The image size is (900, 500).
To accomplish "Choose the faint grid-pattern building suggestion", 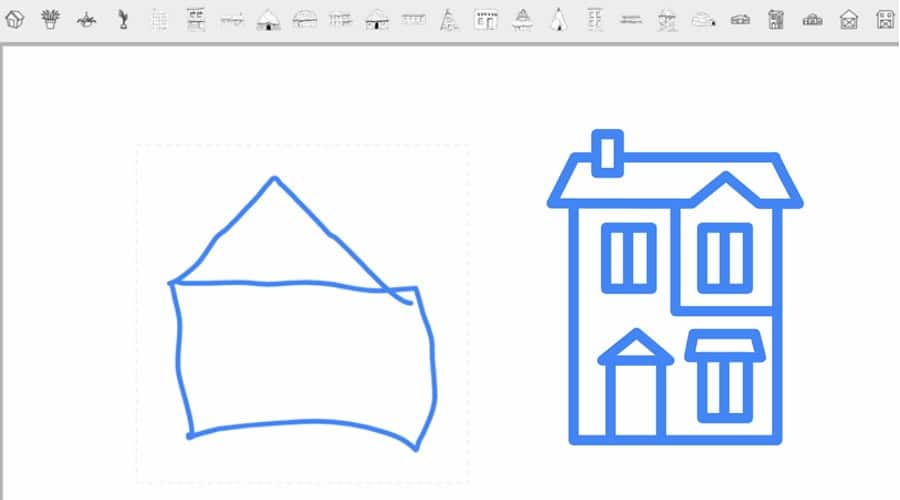I will (159, 20).
